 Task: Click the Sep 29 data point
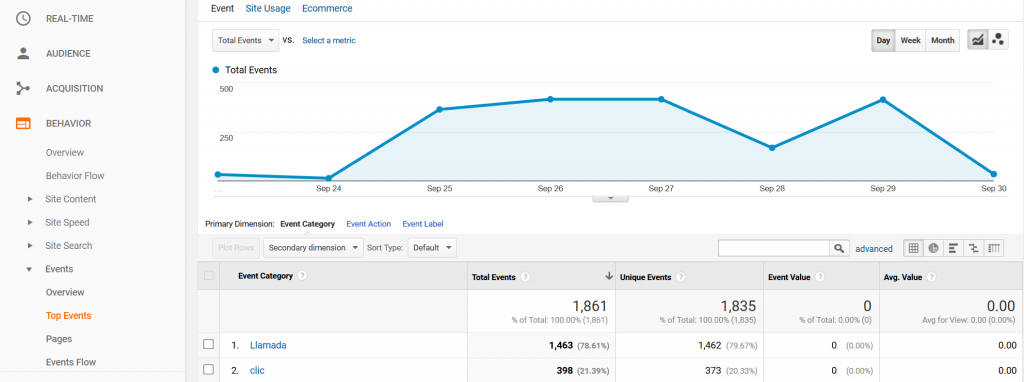(x=883, y=99)
